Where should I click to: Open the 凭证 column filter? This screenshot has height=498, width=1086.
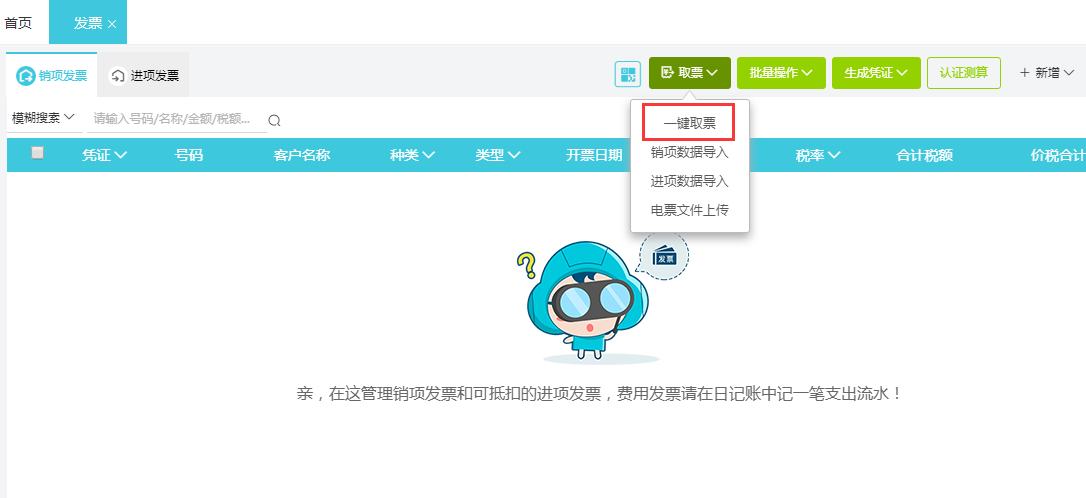click(x=105, y=155)
